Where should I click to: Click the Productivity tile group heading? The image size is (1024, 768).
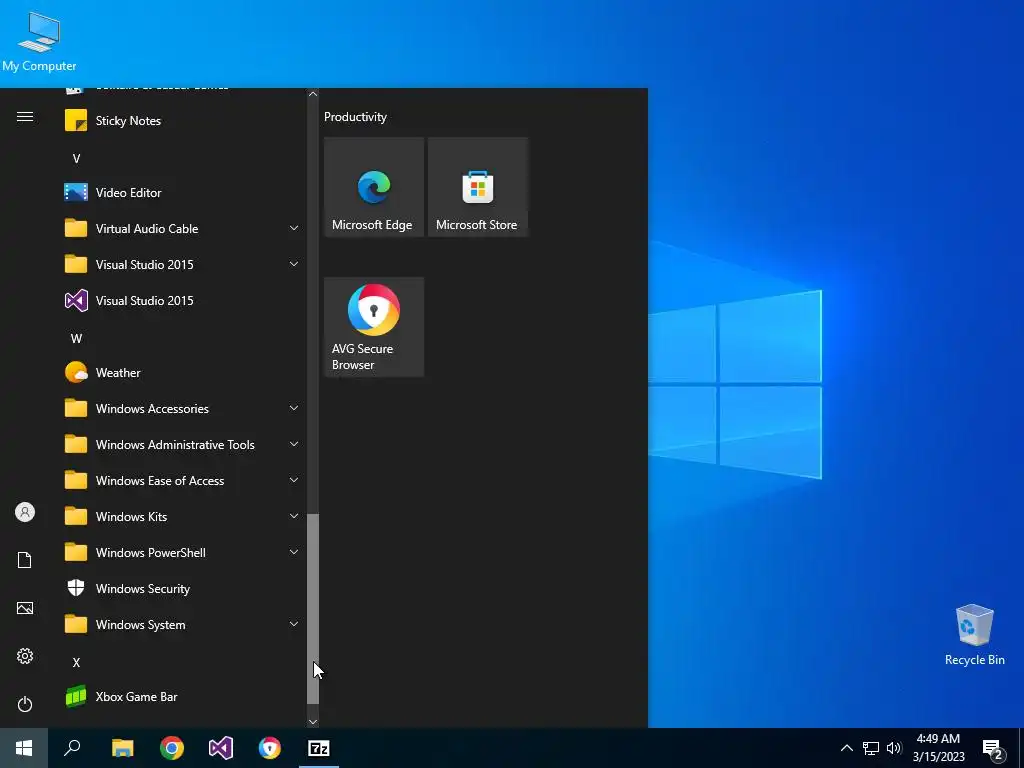[355, 117]
